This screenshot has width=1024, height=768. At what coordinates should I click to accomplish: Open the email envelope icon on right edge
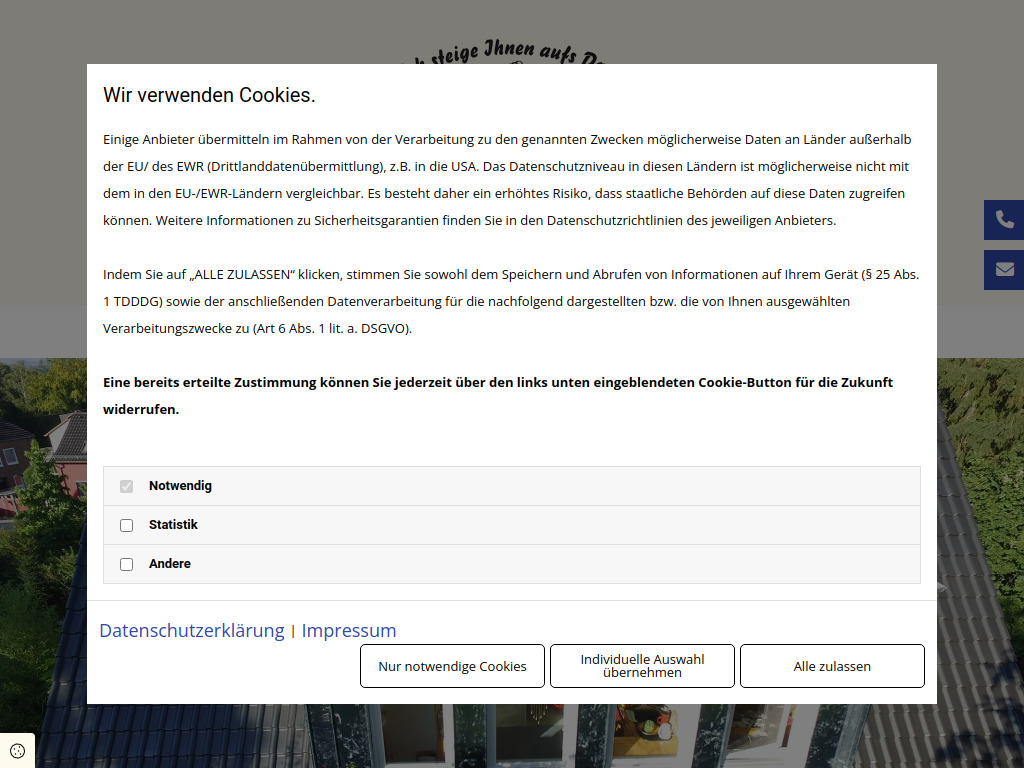1004,269
